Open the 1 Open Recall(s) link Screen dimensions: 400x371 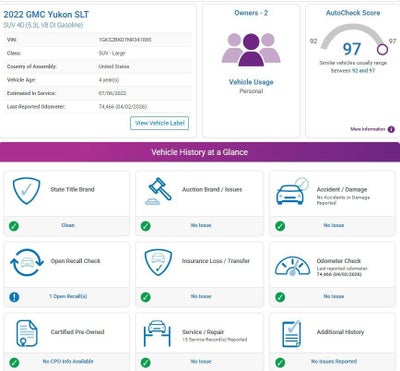tap(68, 296)
